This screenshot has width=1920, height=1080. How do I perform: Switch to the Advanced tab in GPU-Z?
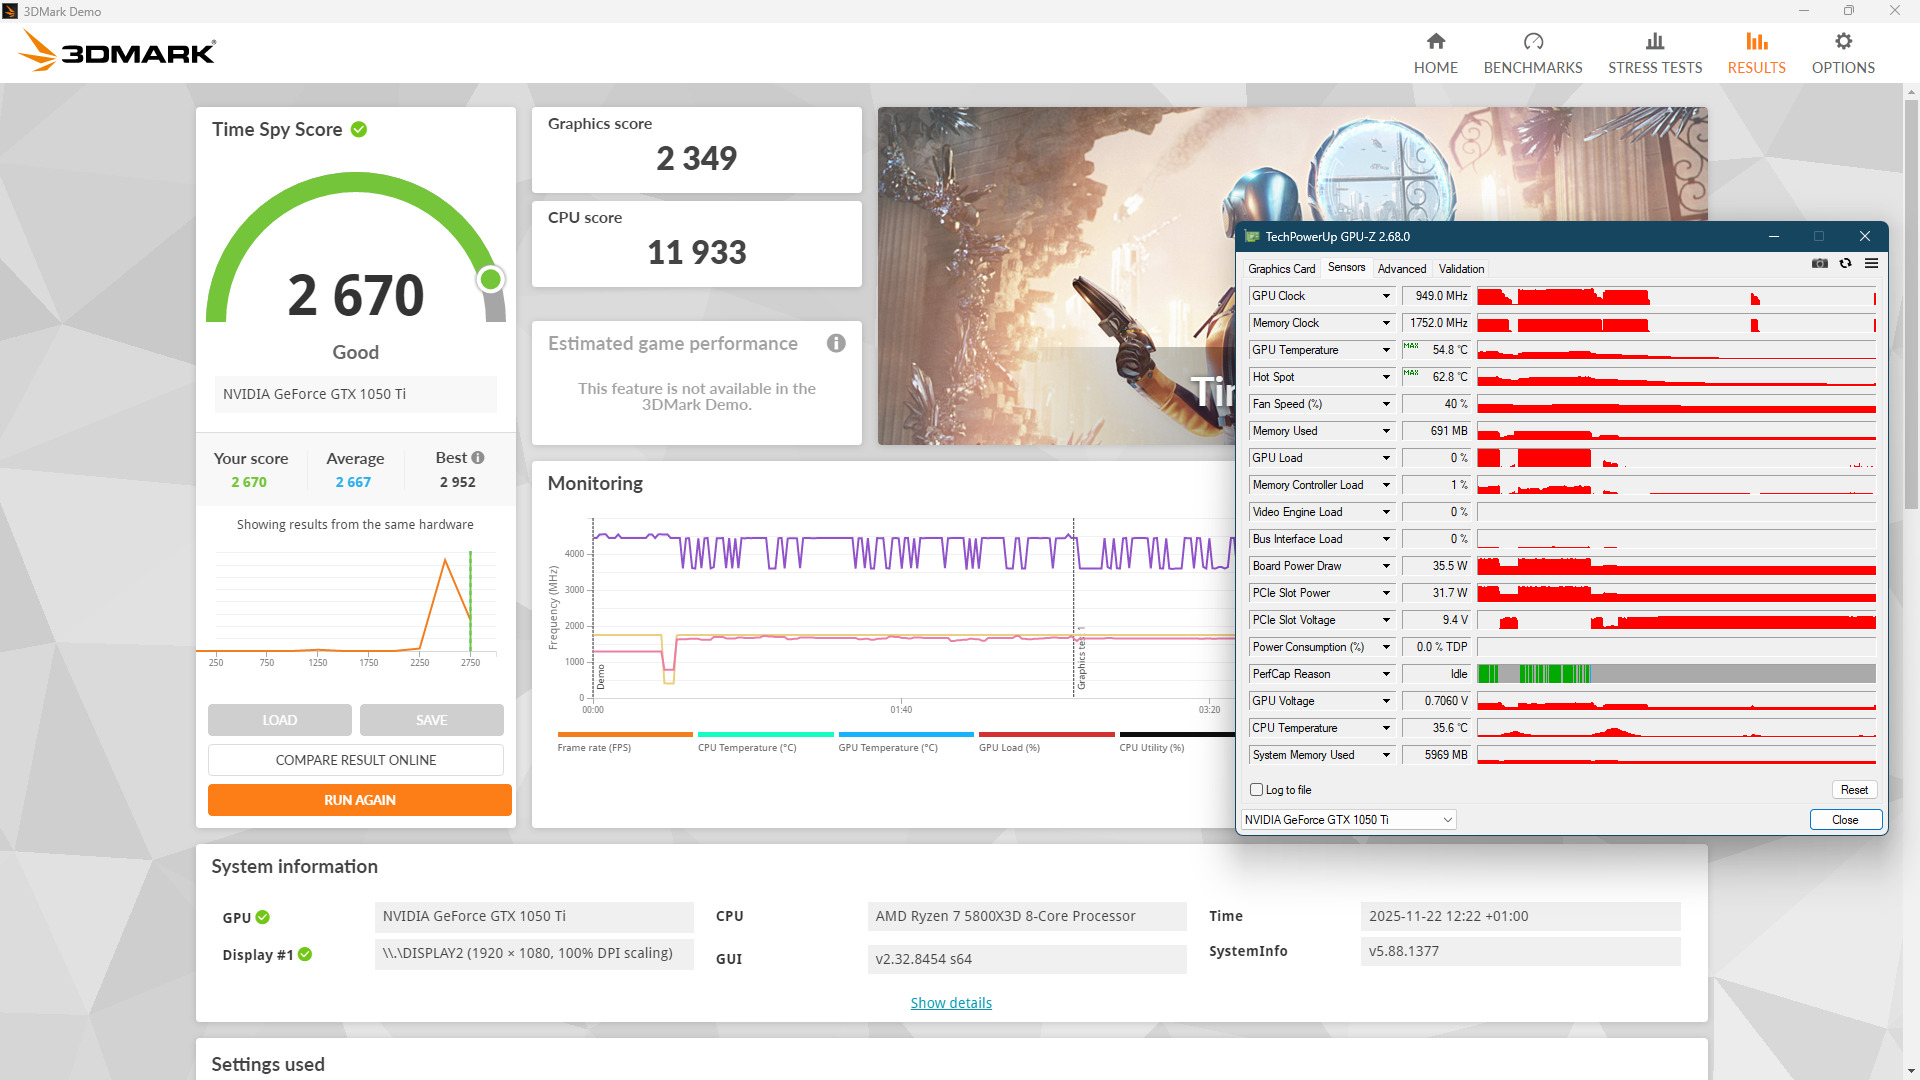pos(1401,269)
